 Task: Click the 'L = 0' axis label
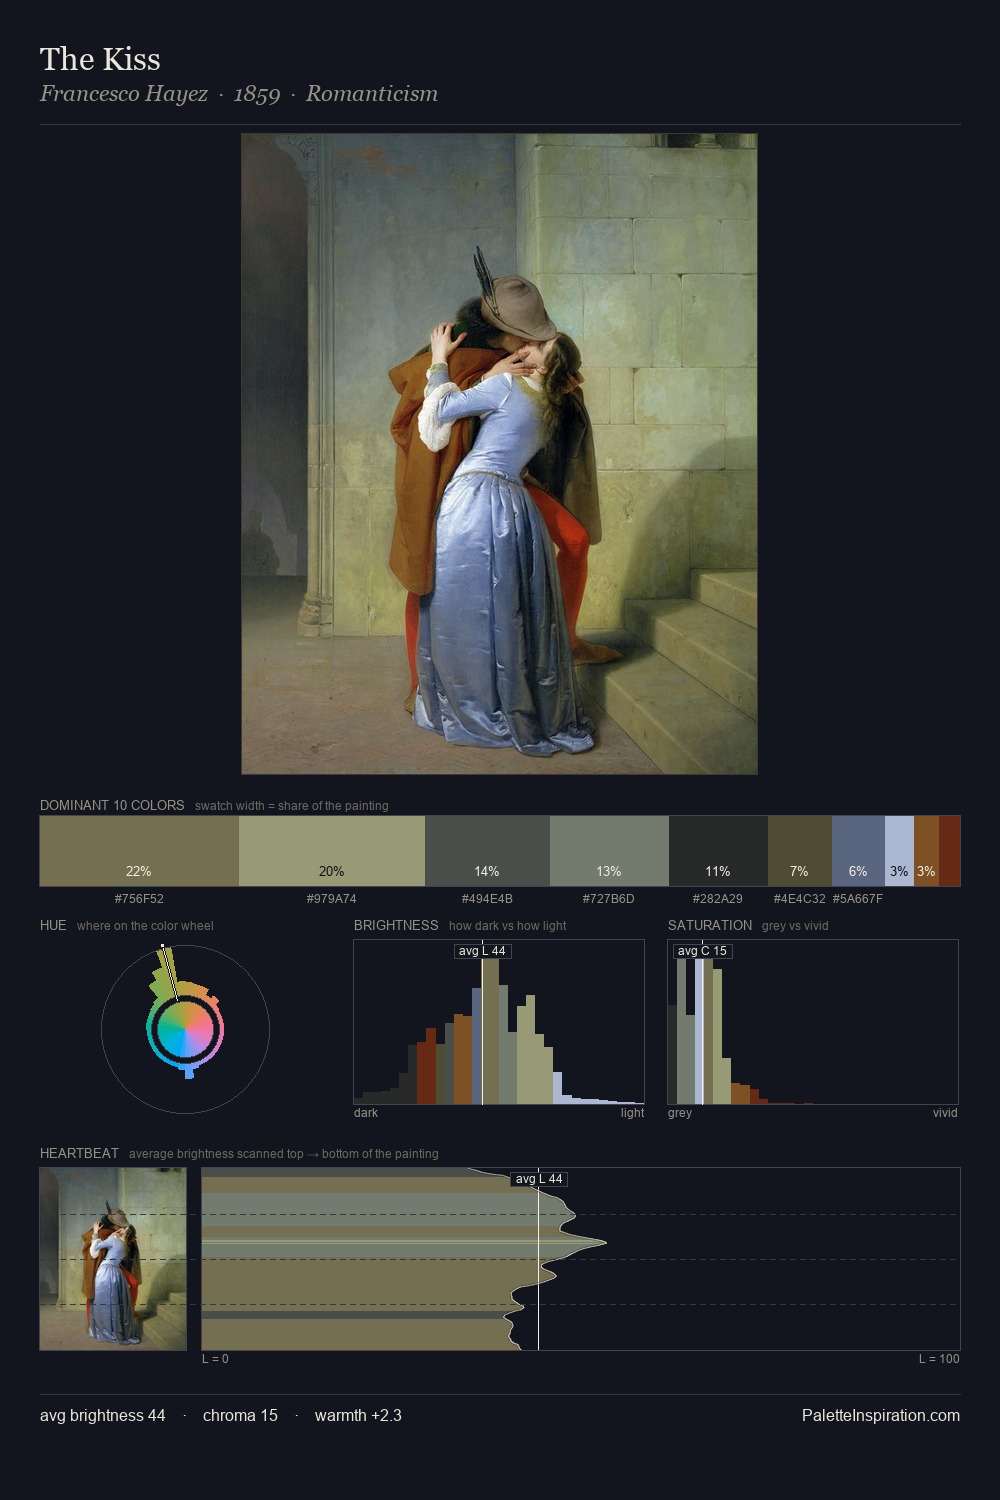tap(215, 1359)
